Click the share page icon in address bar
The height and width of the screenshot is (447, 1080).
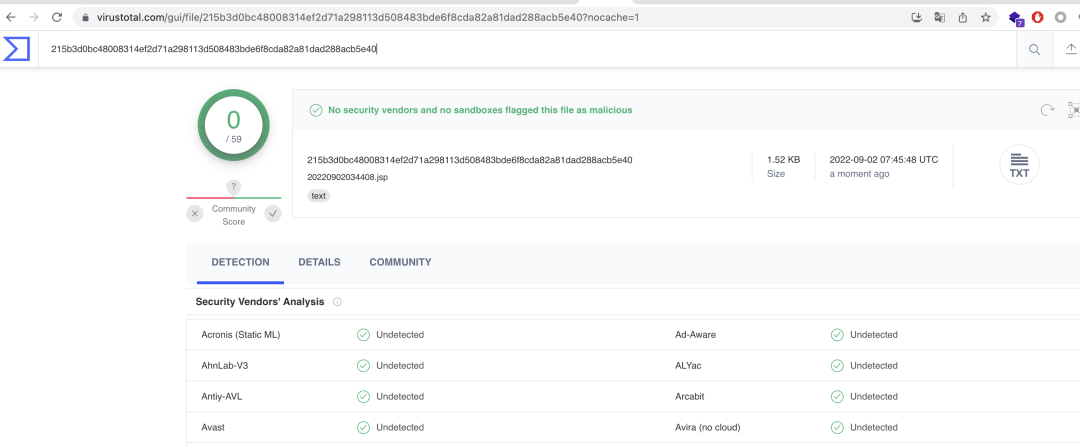pyautogui.click(x=963, y=17)
